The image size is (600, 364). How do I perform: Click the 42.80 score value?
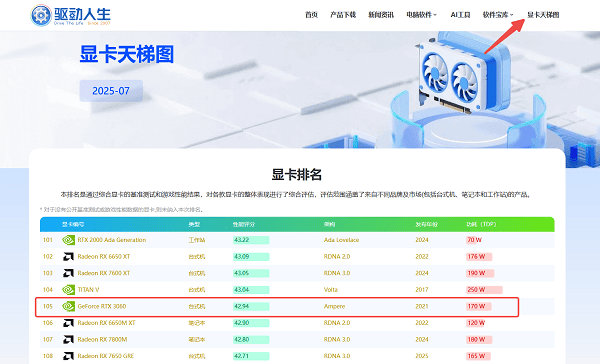241,340
